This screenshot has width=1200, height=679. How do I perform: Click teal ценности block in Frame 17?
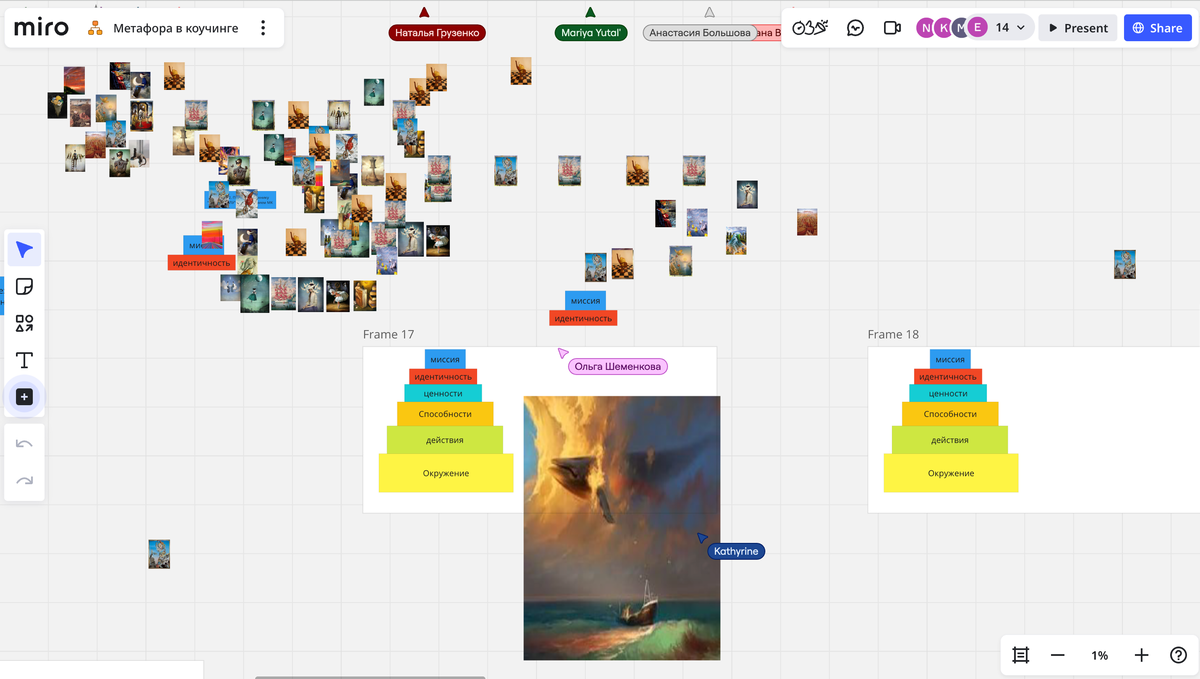pos(443,393)
